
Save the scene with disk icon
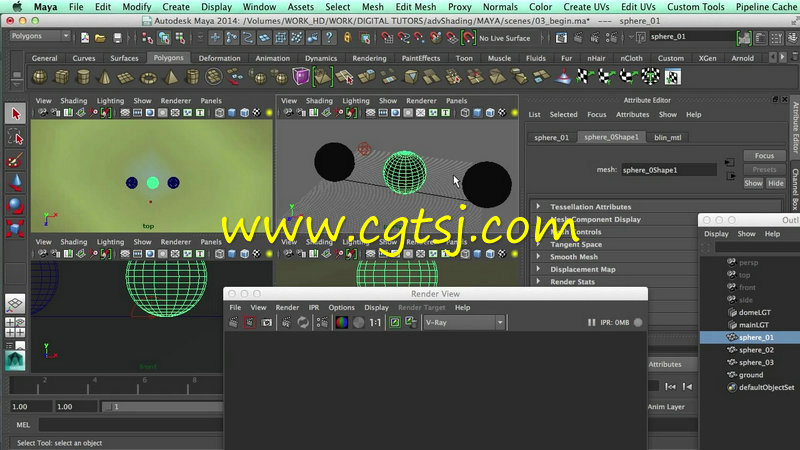pos(117,38)
